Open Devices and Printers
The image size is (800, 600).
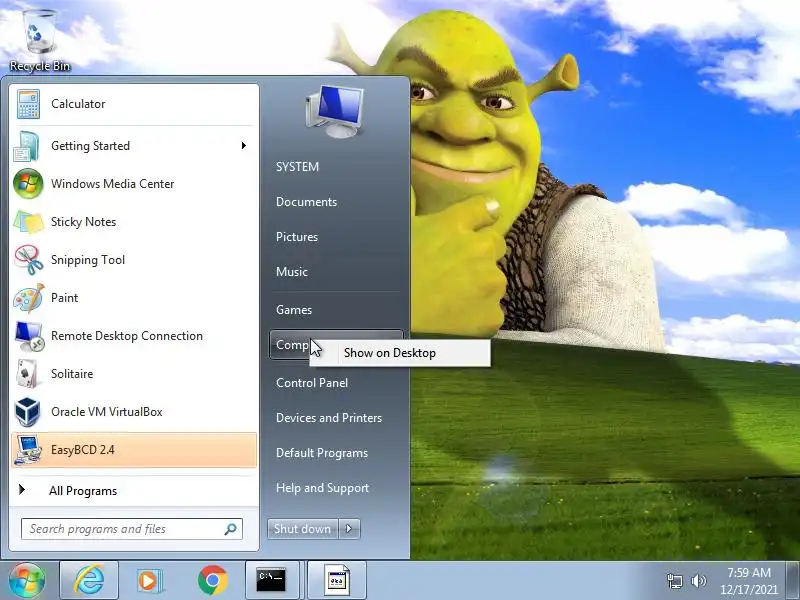click(329, 418)
